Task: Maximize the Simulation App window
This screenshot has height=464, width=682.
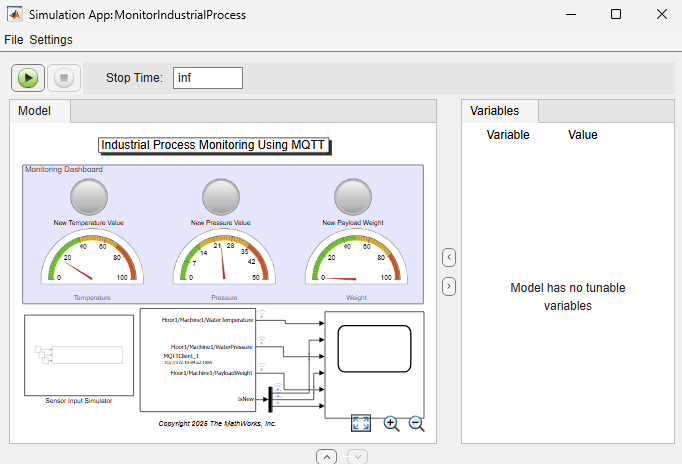Action: 616,14
